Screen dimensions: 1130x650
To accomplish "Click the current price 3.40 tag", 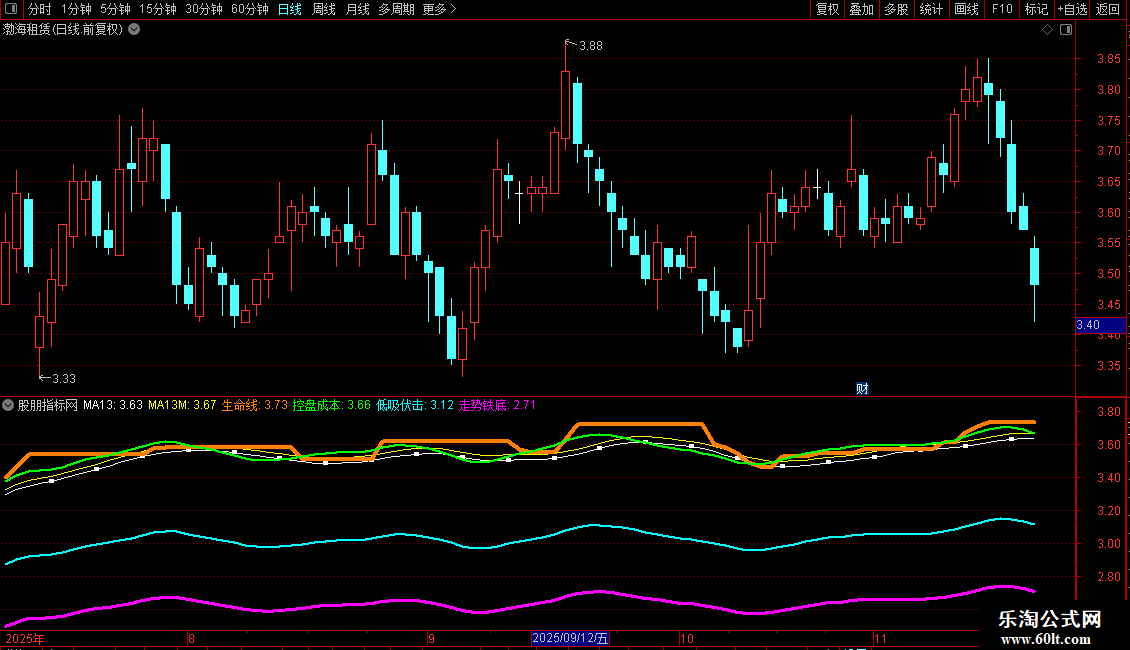I will click(x=1100, y=325).
